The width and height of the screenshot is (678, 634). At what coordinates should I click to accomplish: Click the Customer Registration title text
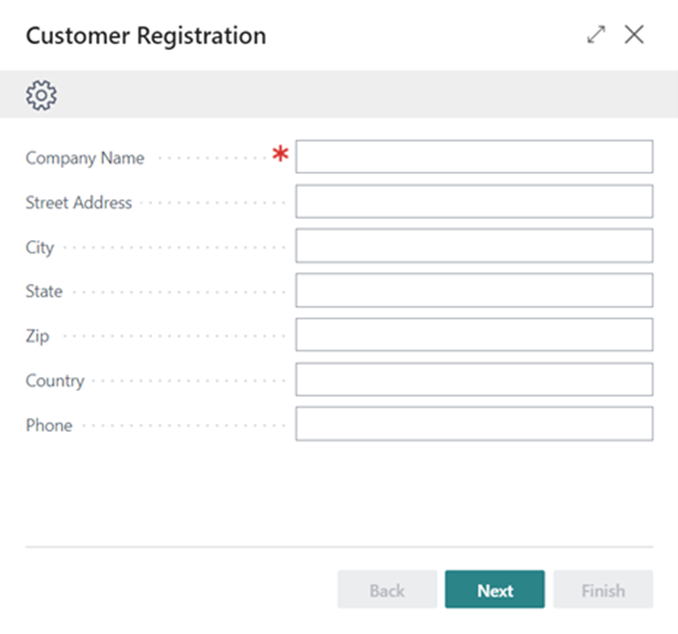(x=146, y=36)
